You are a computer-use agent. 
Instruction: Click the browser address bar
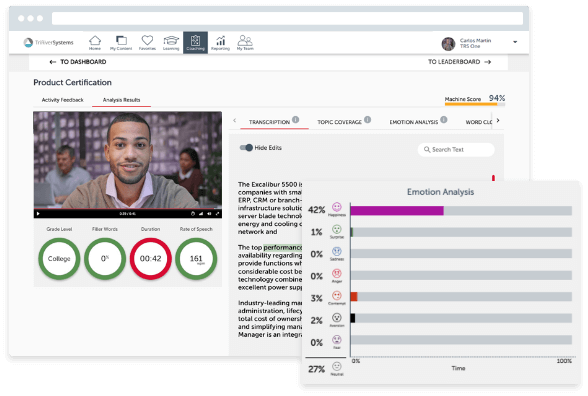(287, 18)
